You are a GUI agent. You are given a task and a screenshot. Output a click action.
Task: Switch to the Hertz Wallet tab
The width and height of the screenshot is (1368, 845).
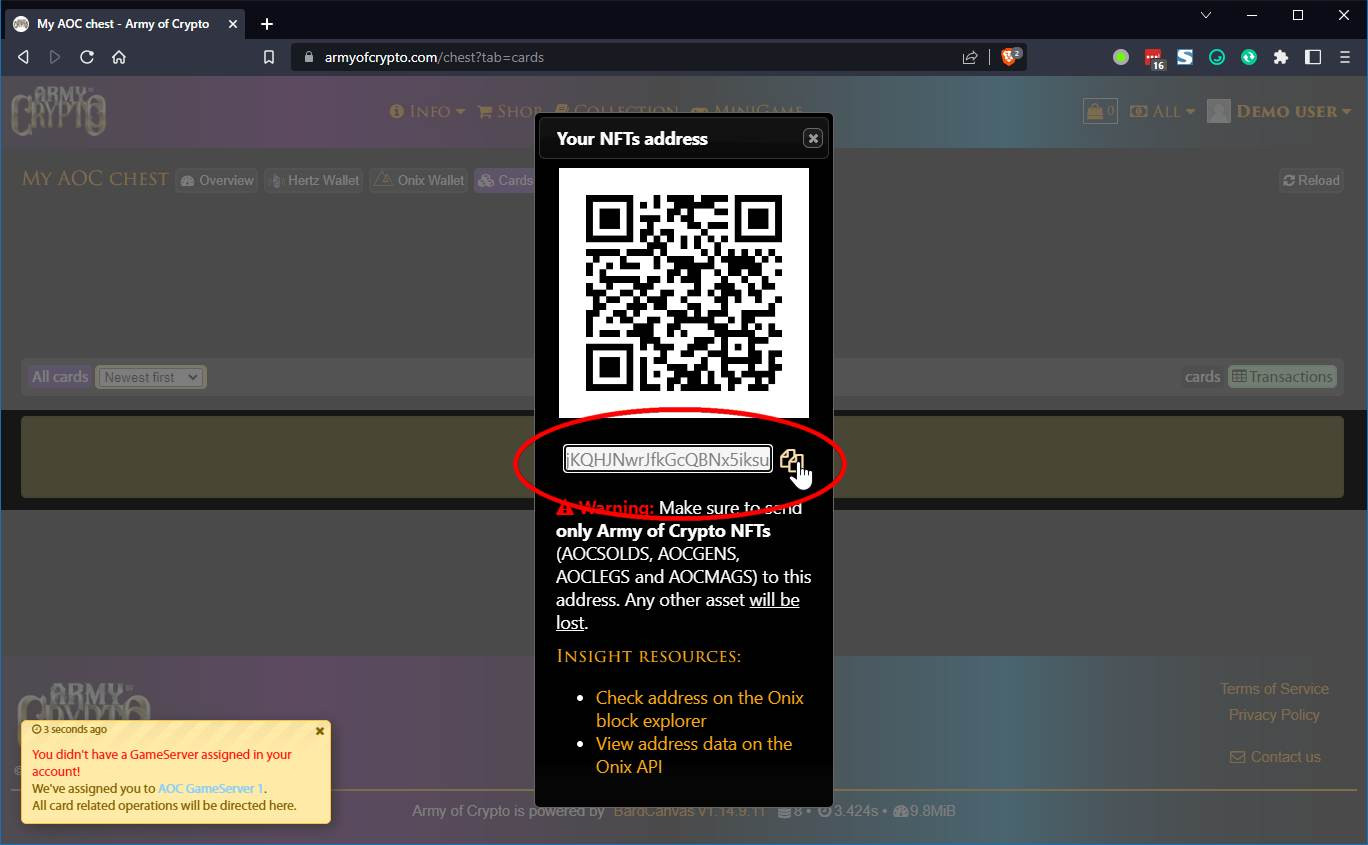314,180
